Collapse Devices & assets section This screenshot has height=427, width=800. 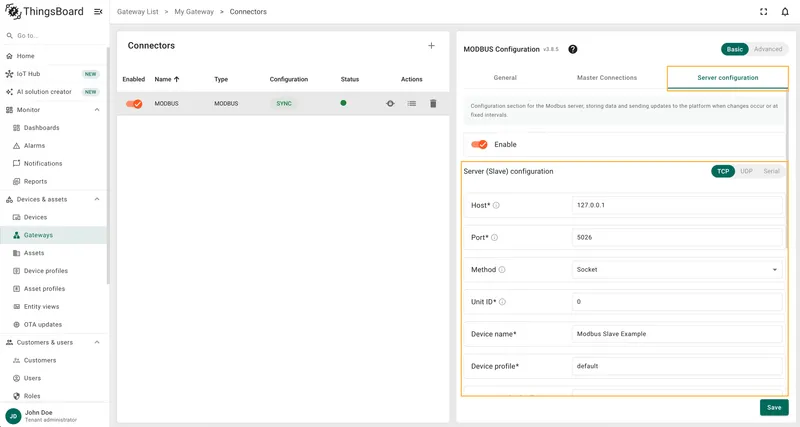[97, 199]
